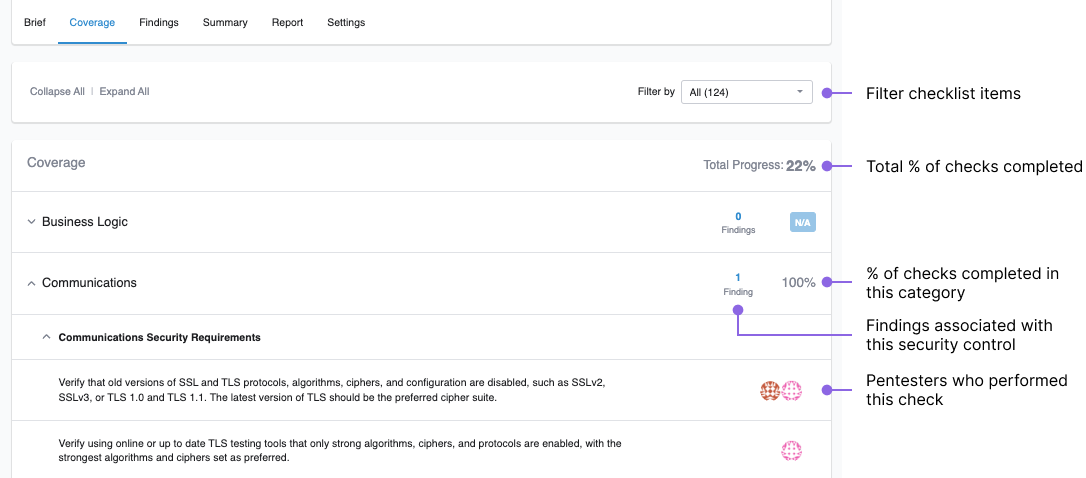
Task: Click the Collapse All link
Action: tap(57, 91)
